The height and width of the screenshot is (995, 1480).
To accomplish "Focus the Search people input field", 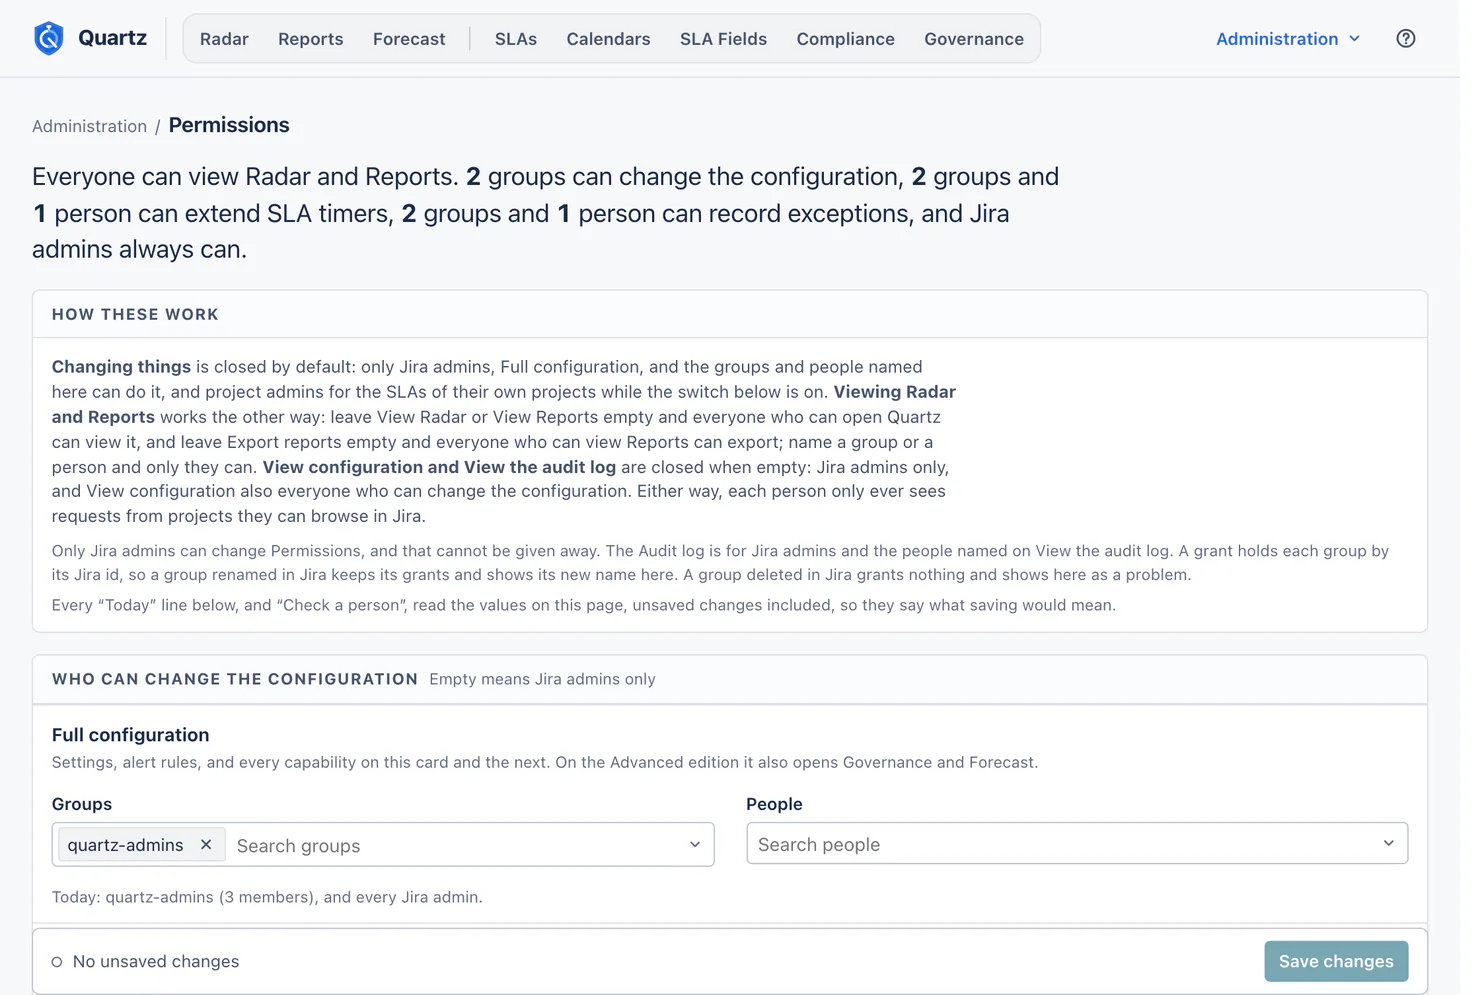I will point(1077,844).
